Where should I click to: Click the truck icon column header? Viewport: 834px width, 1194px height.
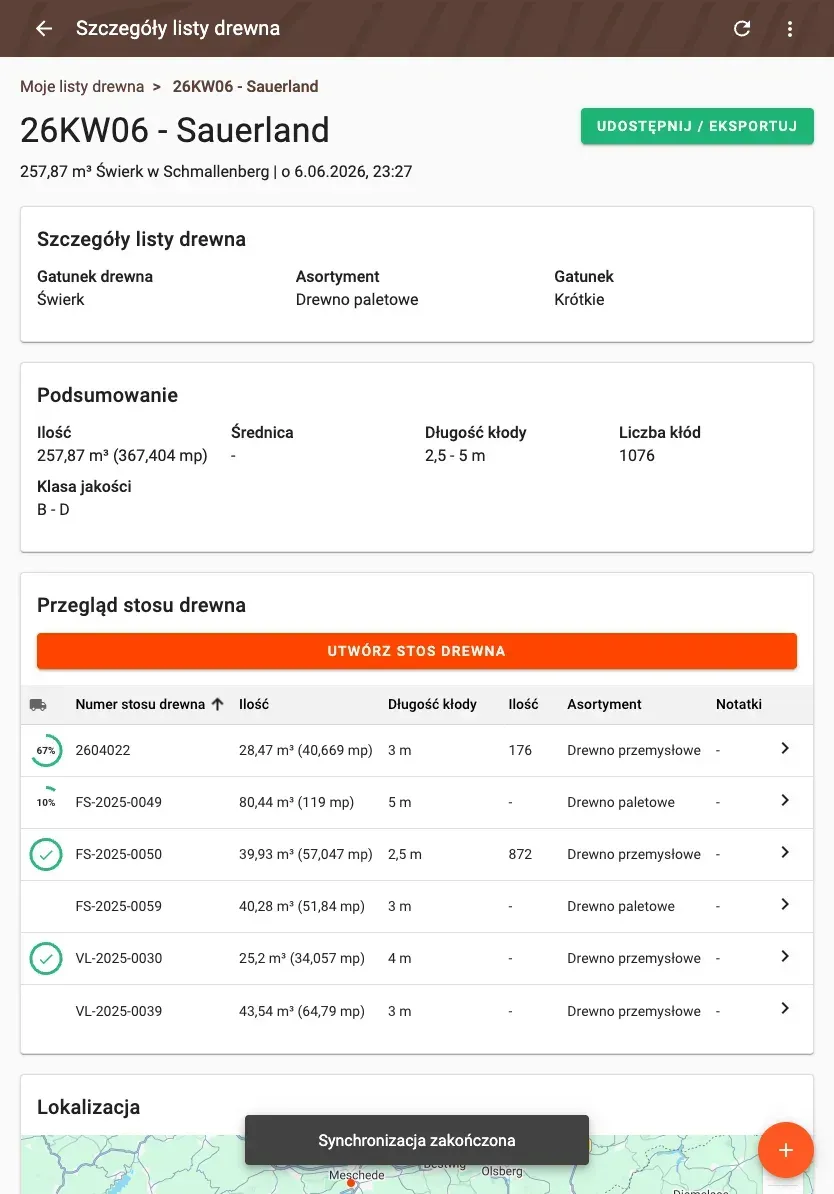click(38, 705)
